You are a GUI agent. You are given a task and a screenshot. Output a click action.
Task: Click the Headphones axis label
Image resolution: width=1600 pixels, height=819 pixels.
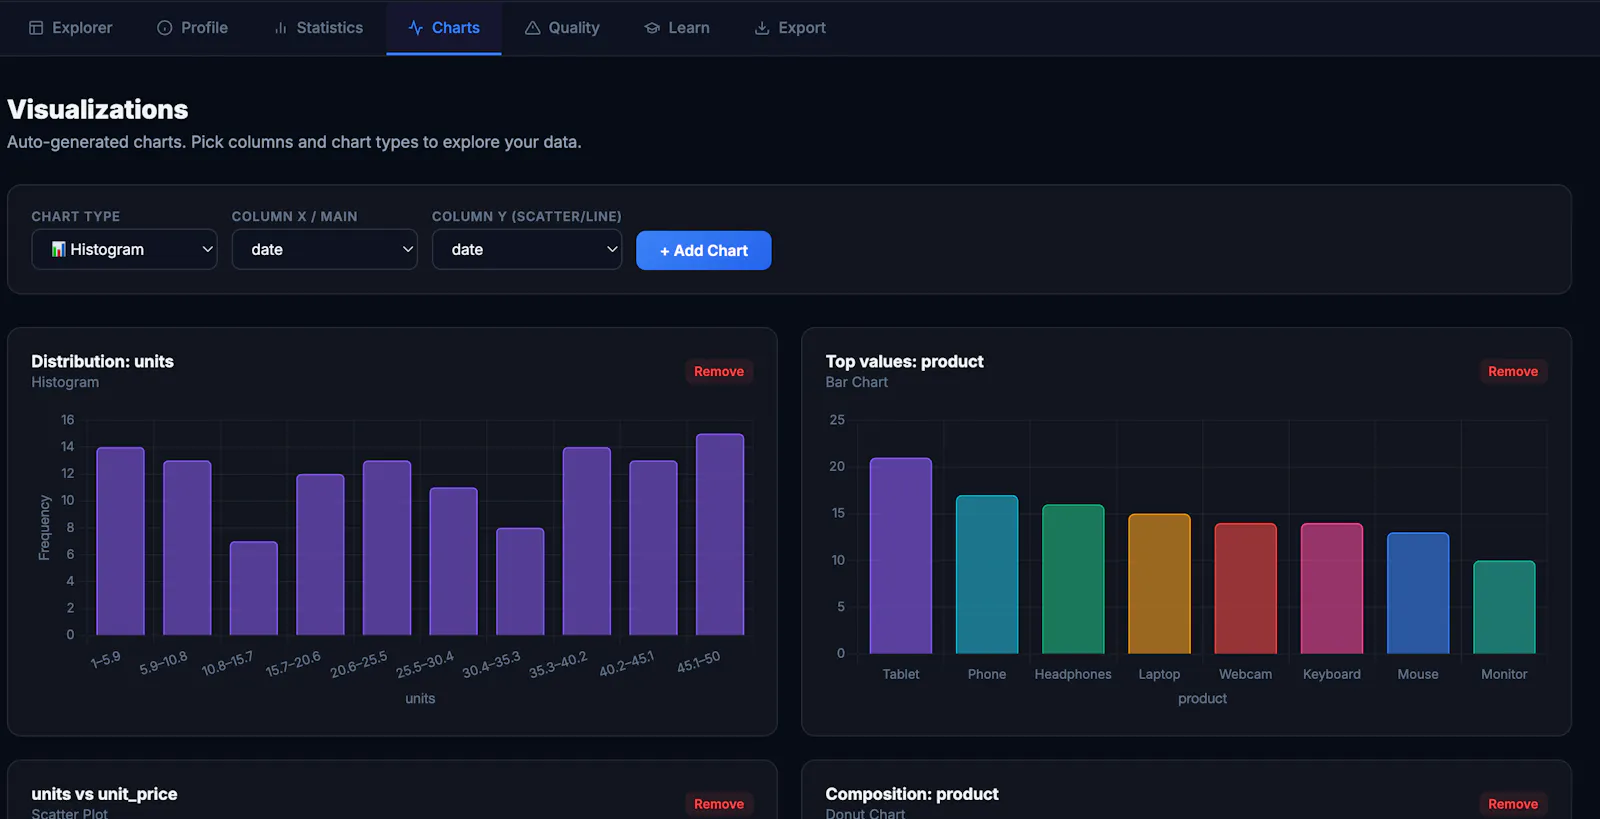pos(1073,674)
